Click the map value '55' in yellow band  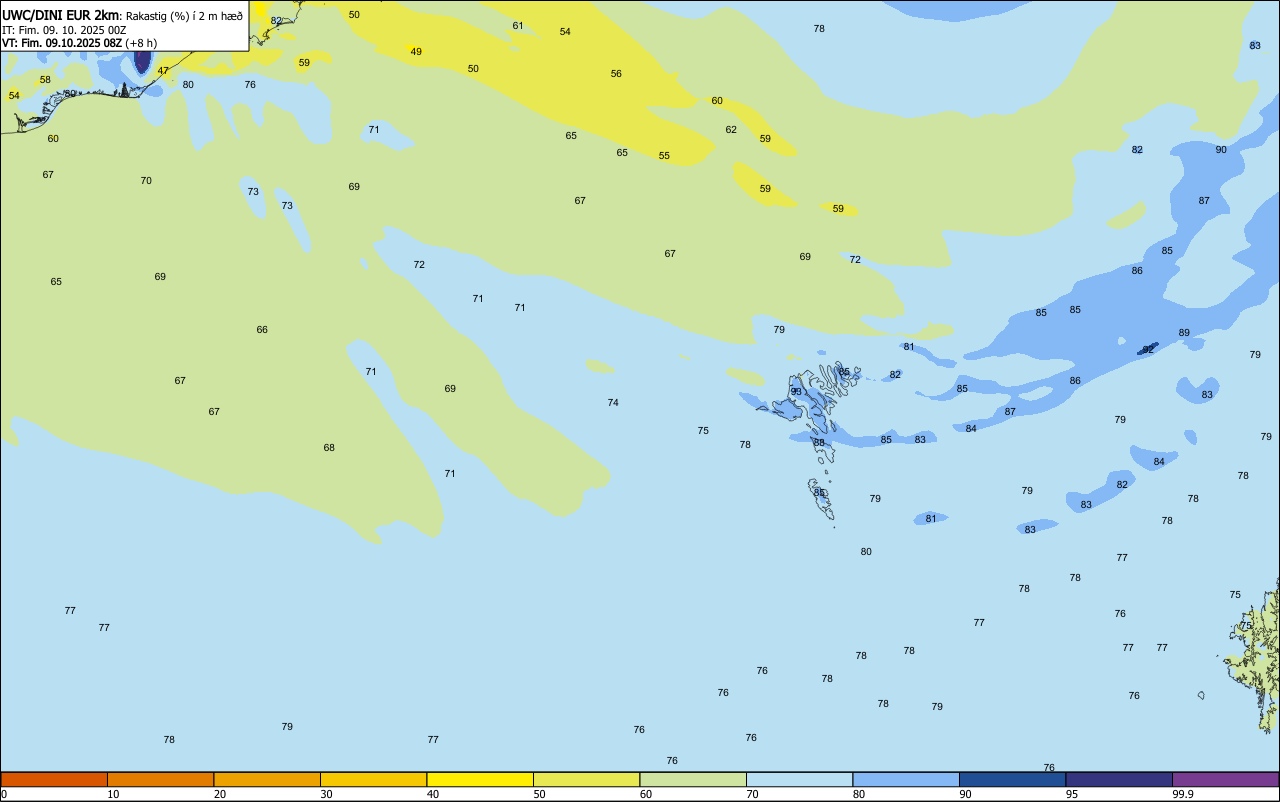664,156
